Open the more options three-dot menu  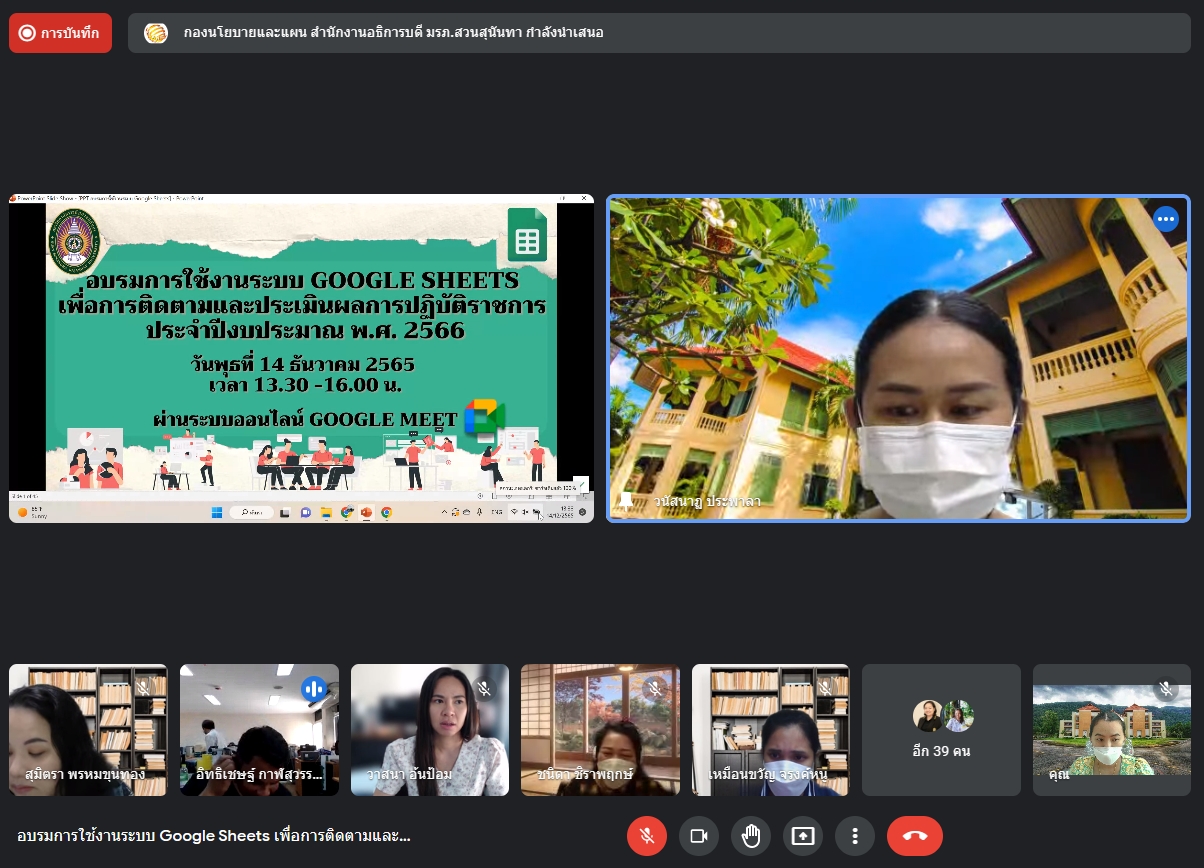pyautogui.click(x=855, y=836)
